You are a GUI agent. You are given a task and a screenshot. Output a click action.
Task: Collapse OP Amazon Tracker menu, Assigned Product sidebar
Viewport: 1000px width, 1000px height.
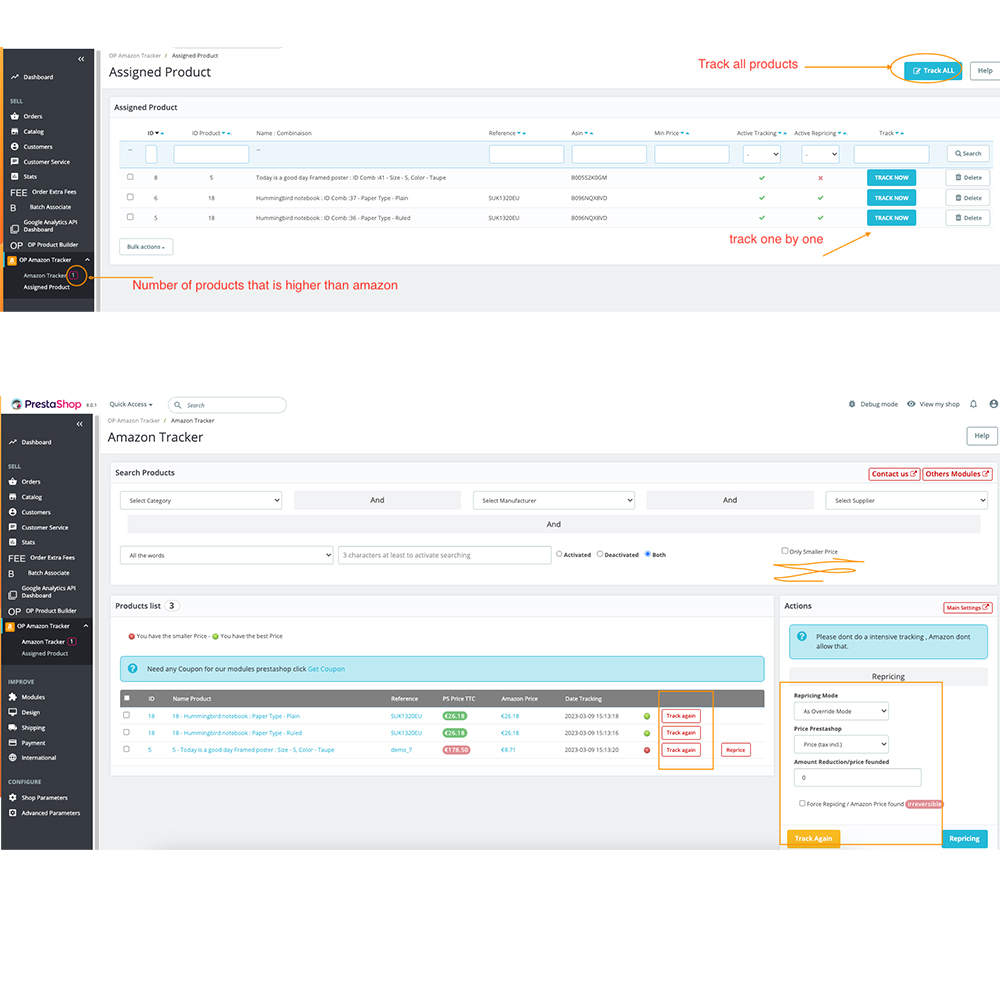pyautogui.click(x=87, y=260)
